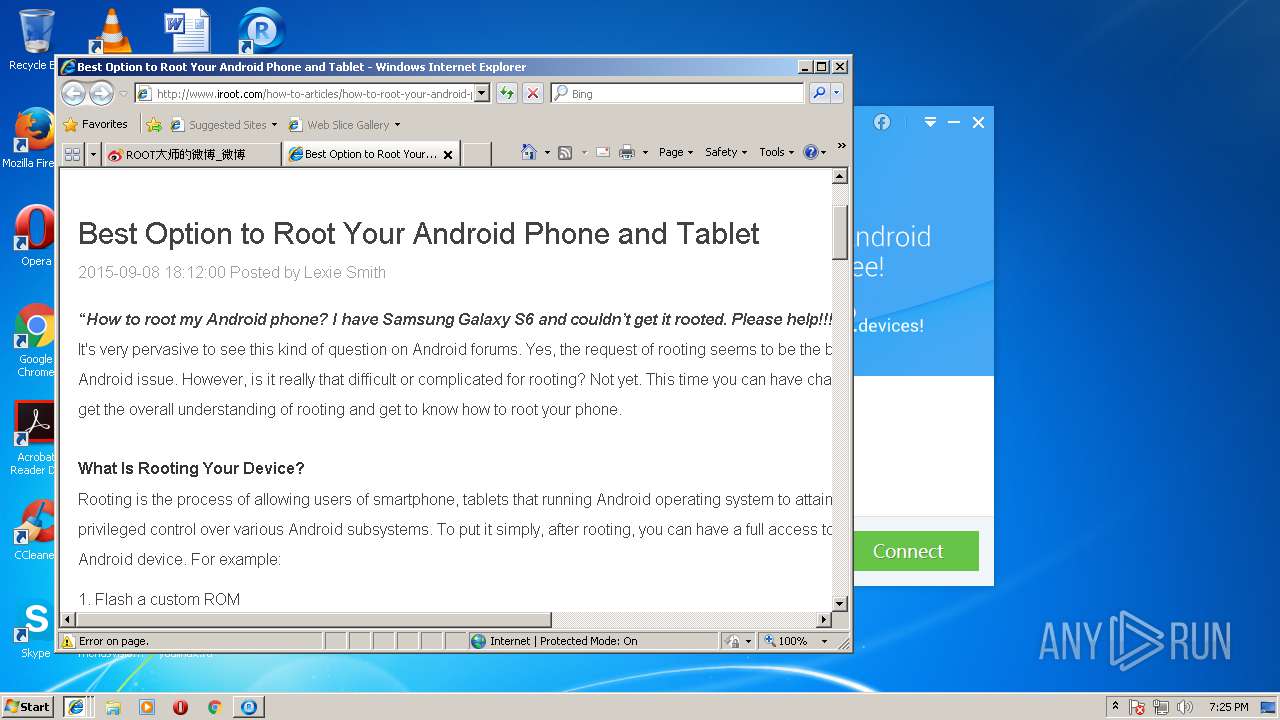
Task: Open the Word document desktop icon
Action: (187, 30)
